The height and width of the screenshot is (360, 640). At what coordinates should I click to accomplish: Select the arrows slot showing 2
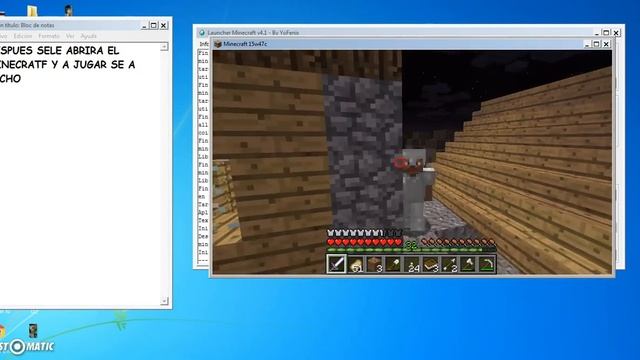[449, 264]
